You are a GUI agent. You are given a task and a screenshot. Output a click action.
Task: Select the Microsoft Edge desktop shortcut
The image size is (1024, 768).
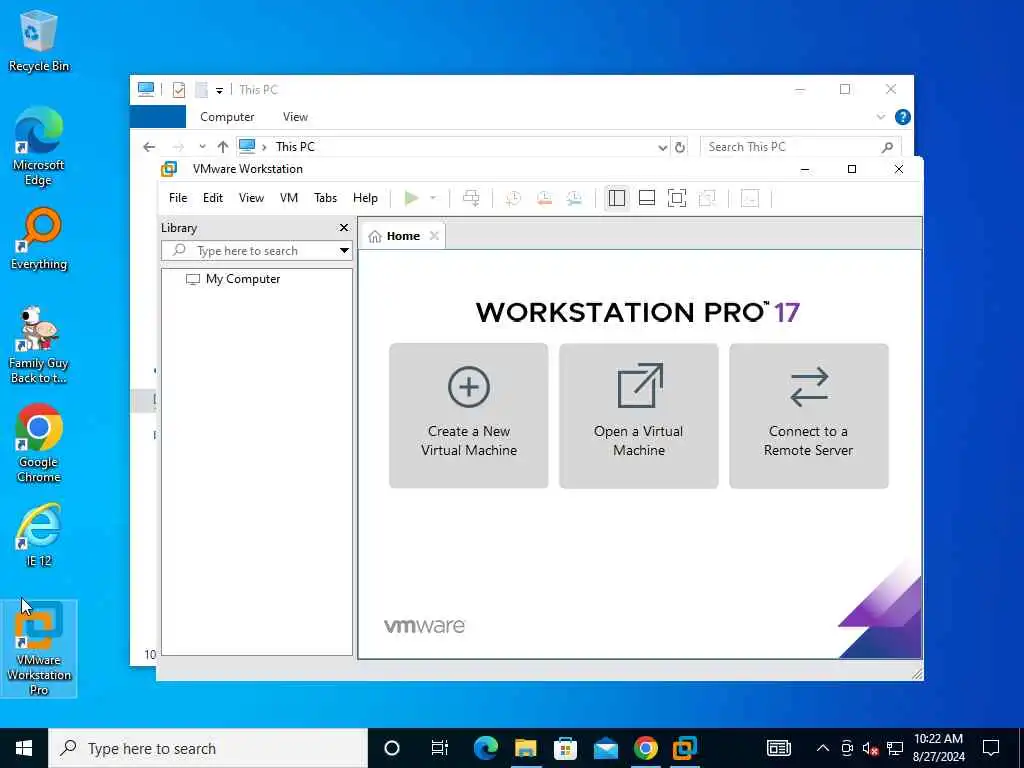tap(39, 146)
